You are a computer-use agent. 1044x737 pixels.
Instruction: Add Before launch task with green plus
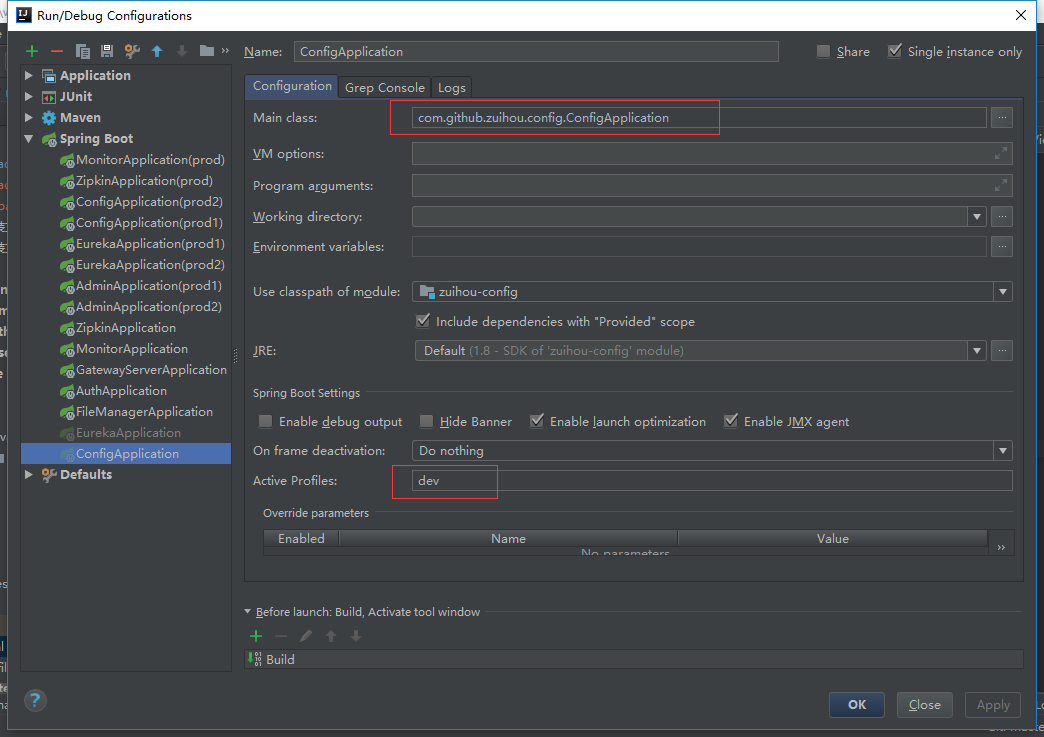click(256, 636)
